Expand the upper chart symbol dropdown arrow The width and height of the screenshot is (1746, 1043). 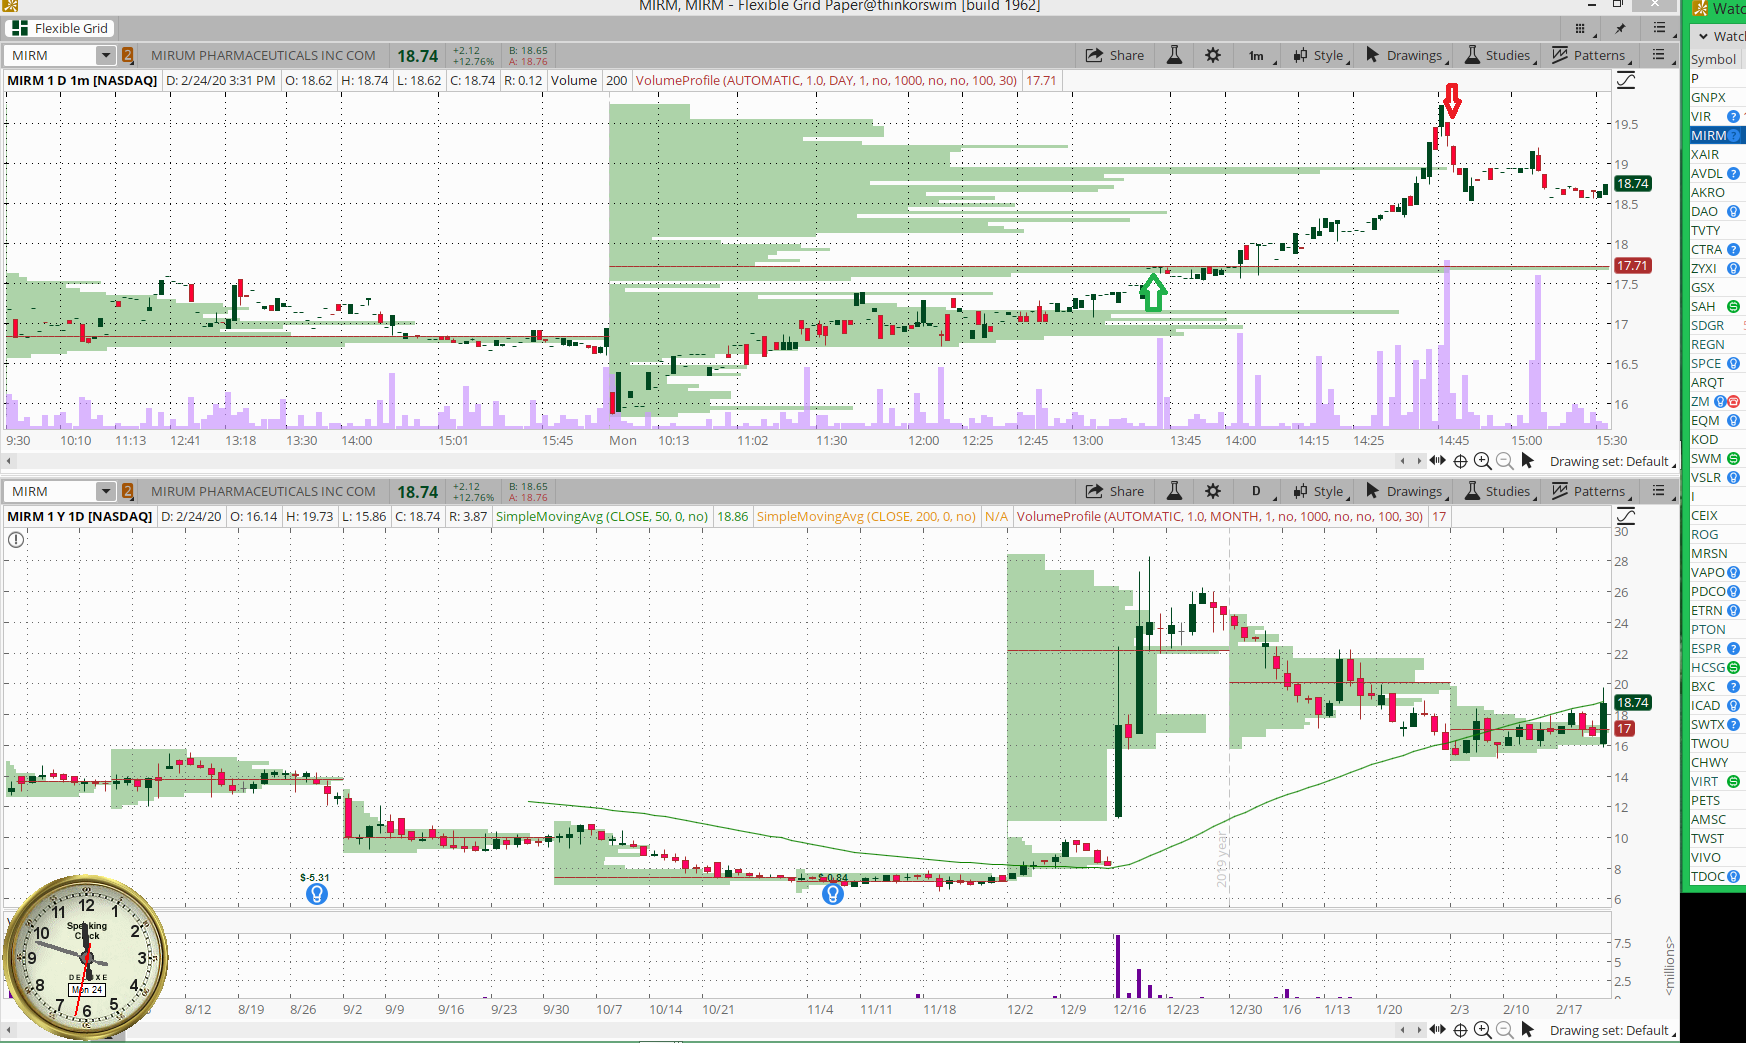(x=106, y=56)
